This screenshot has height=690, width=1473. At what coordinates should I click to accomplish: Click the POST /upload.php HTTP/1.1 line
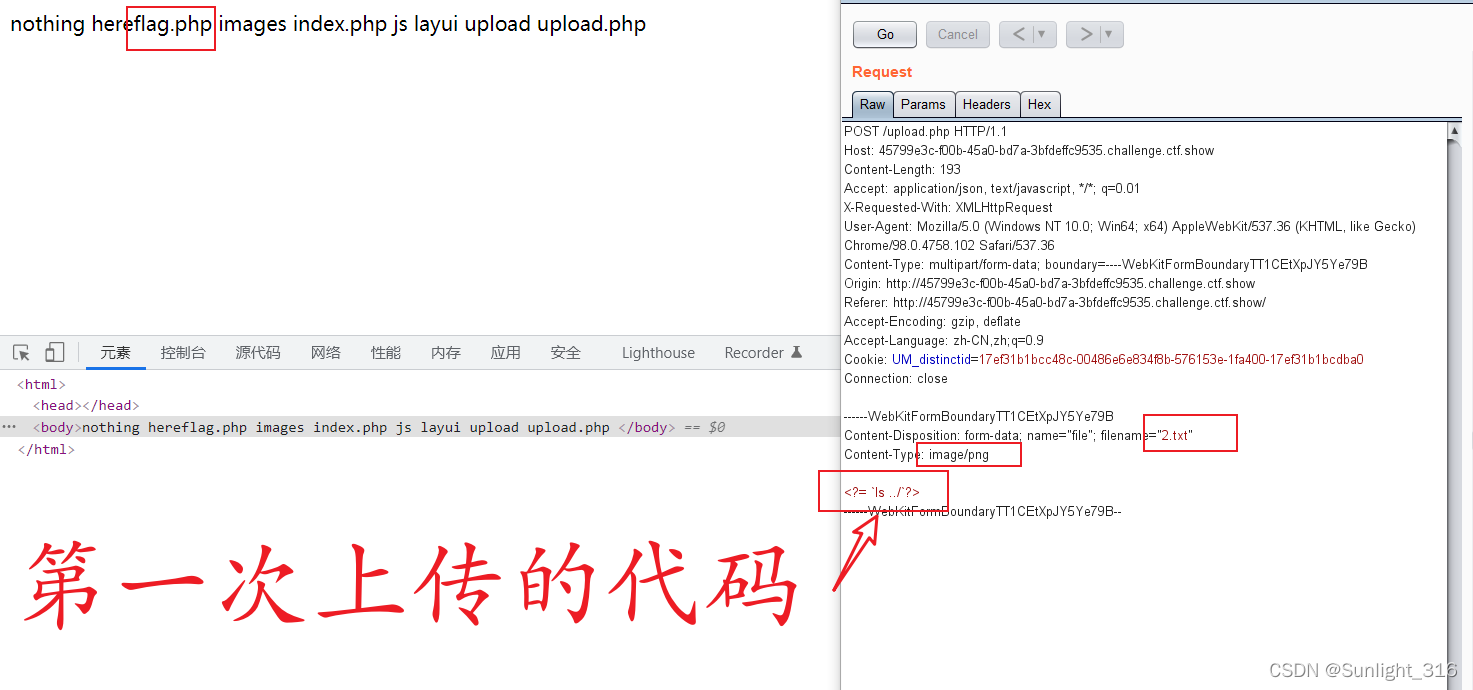click(x=925, y=131)
